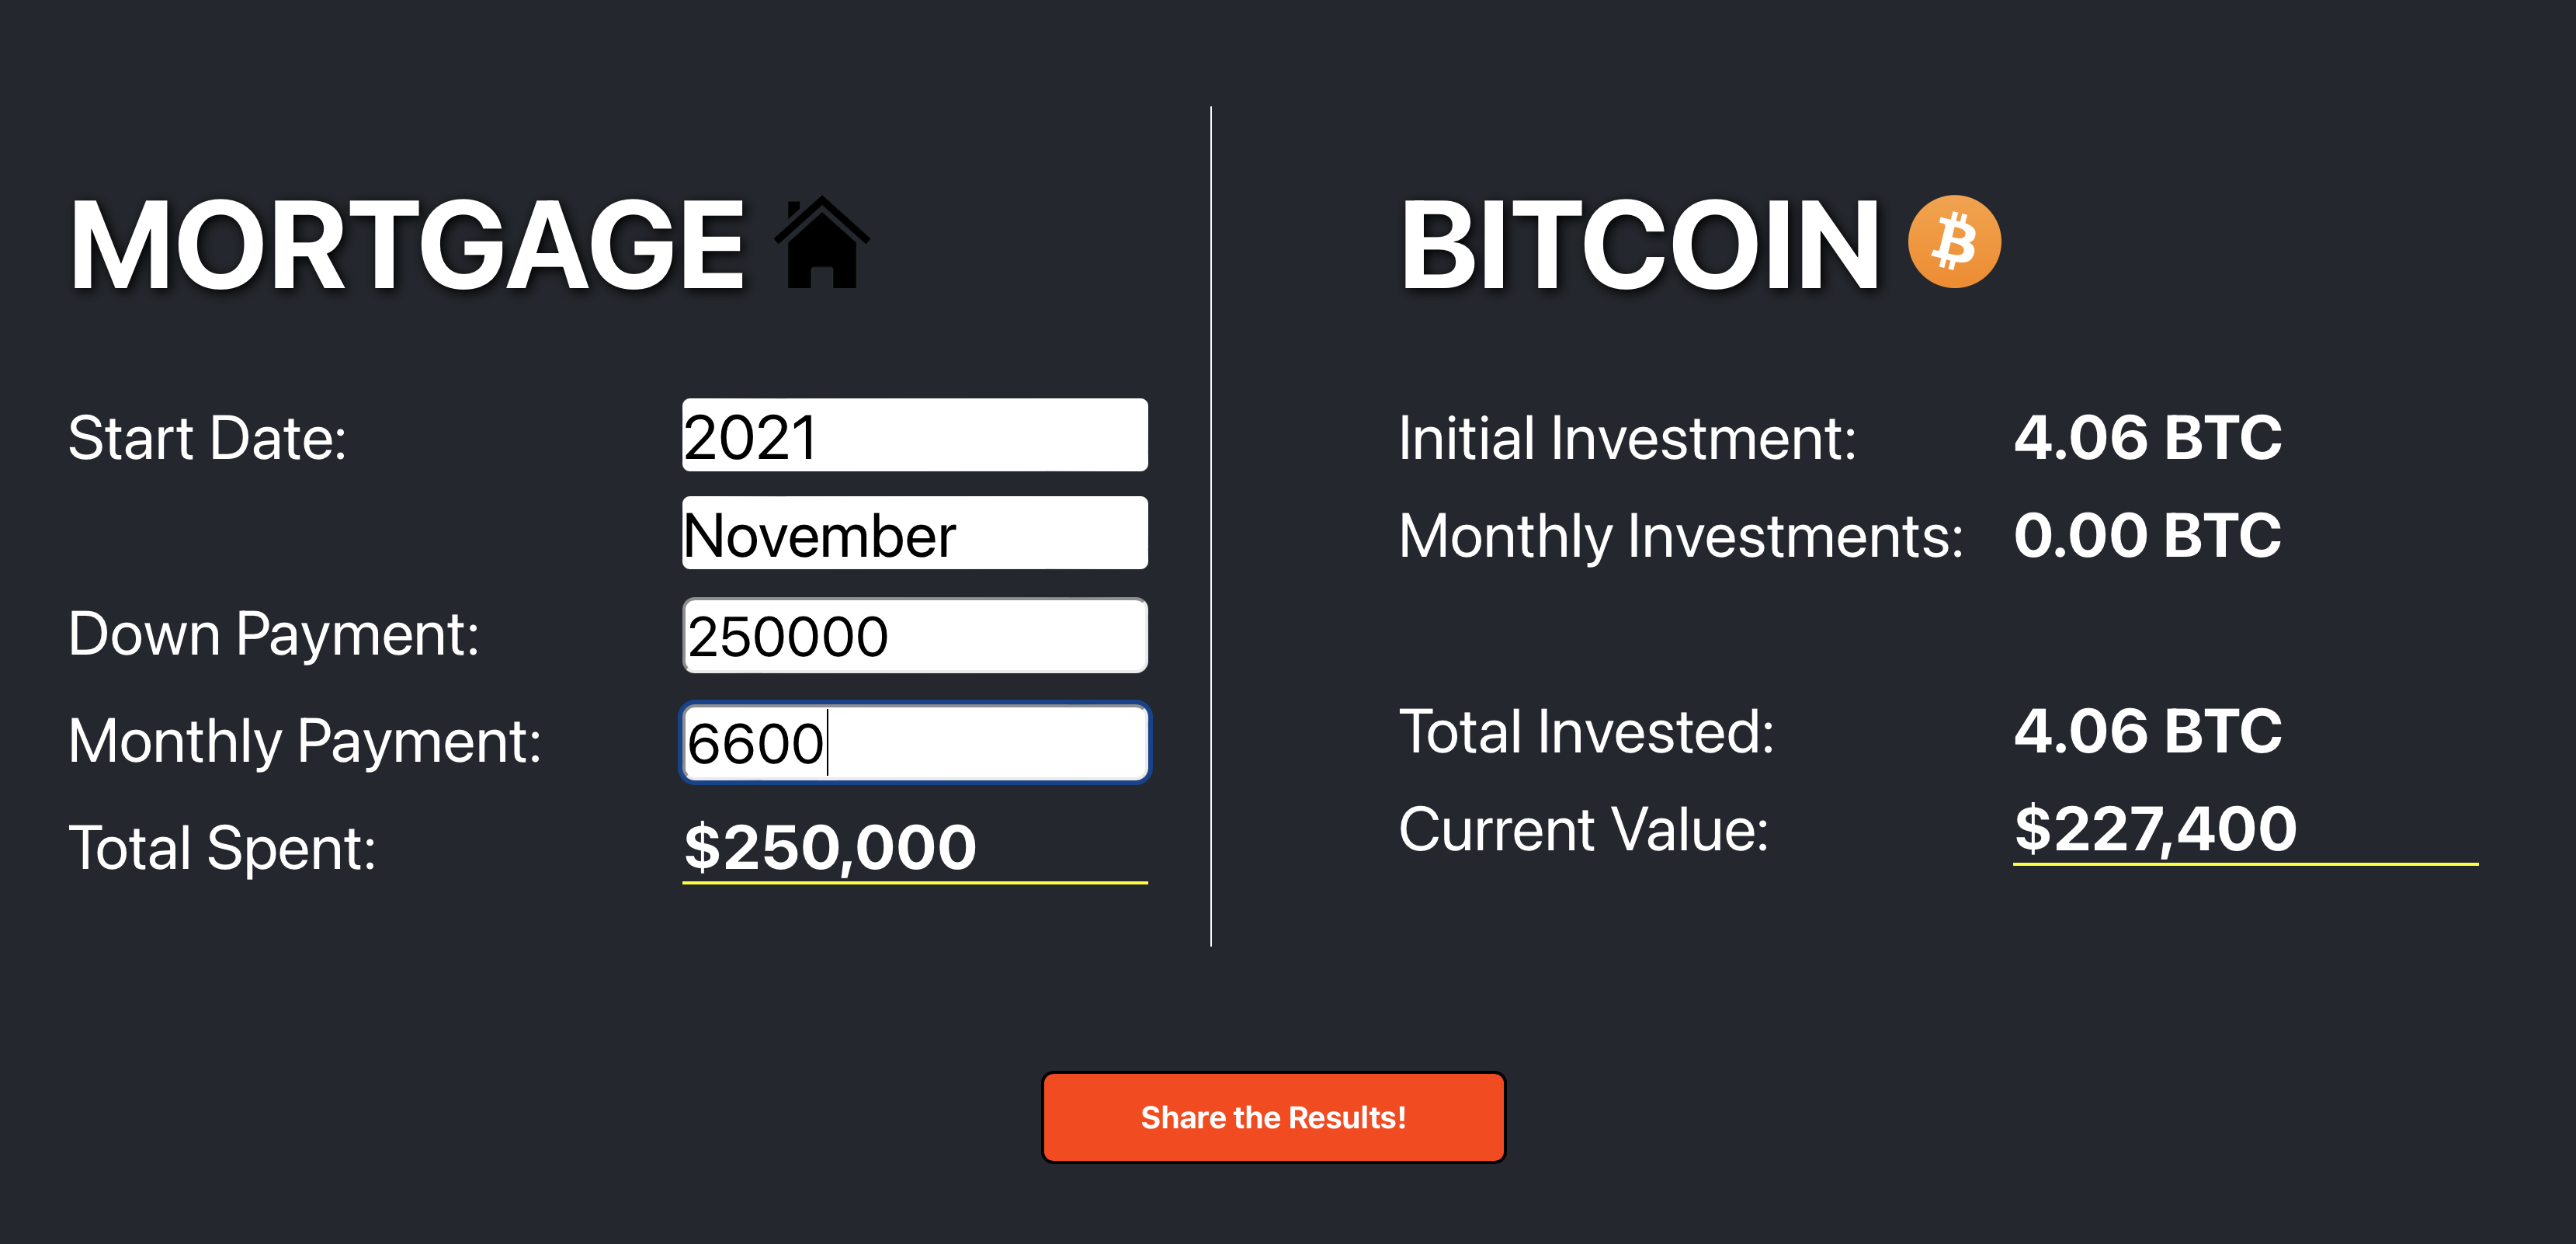Click the Current Value label
The image size is (2576, 1244).
pos(1585,828)
